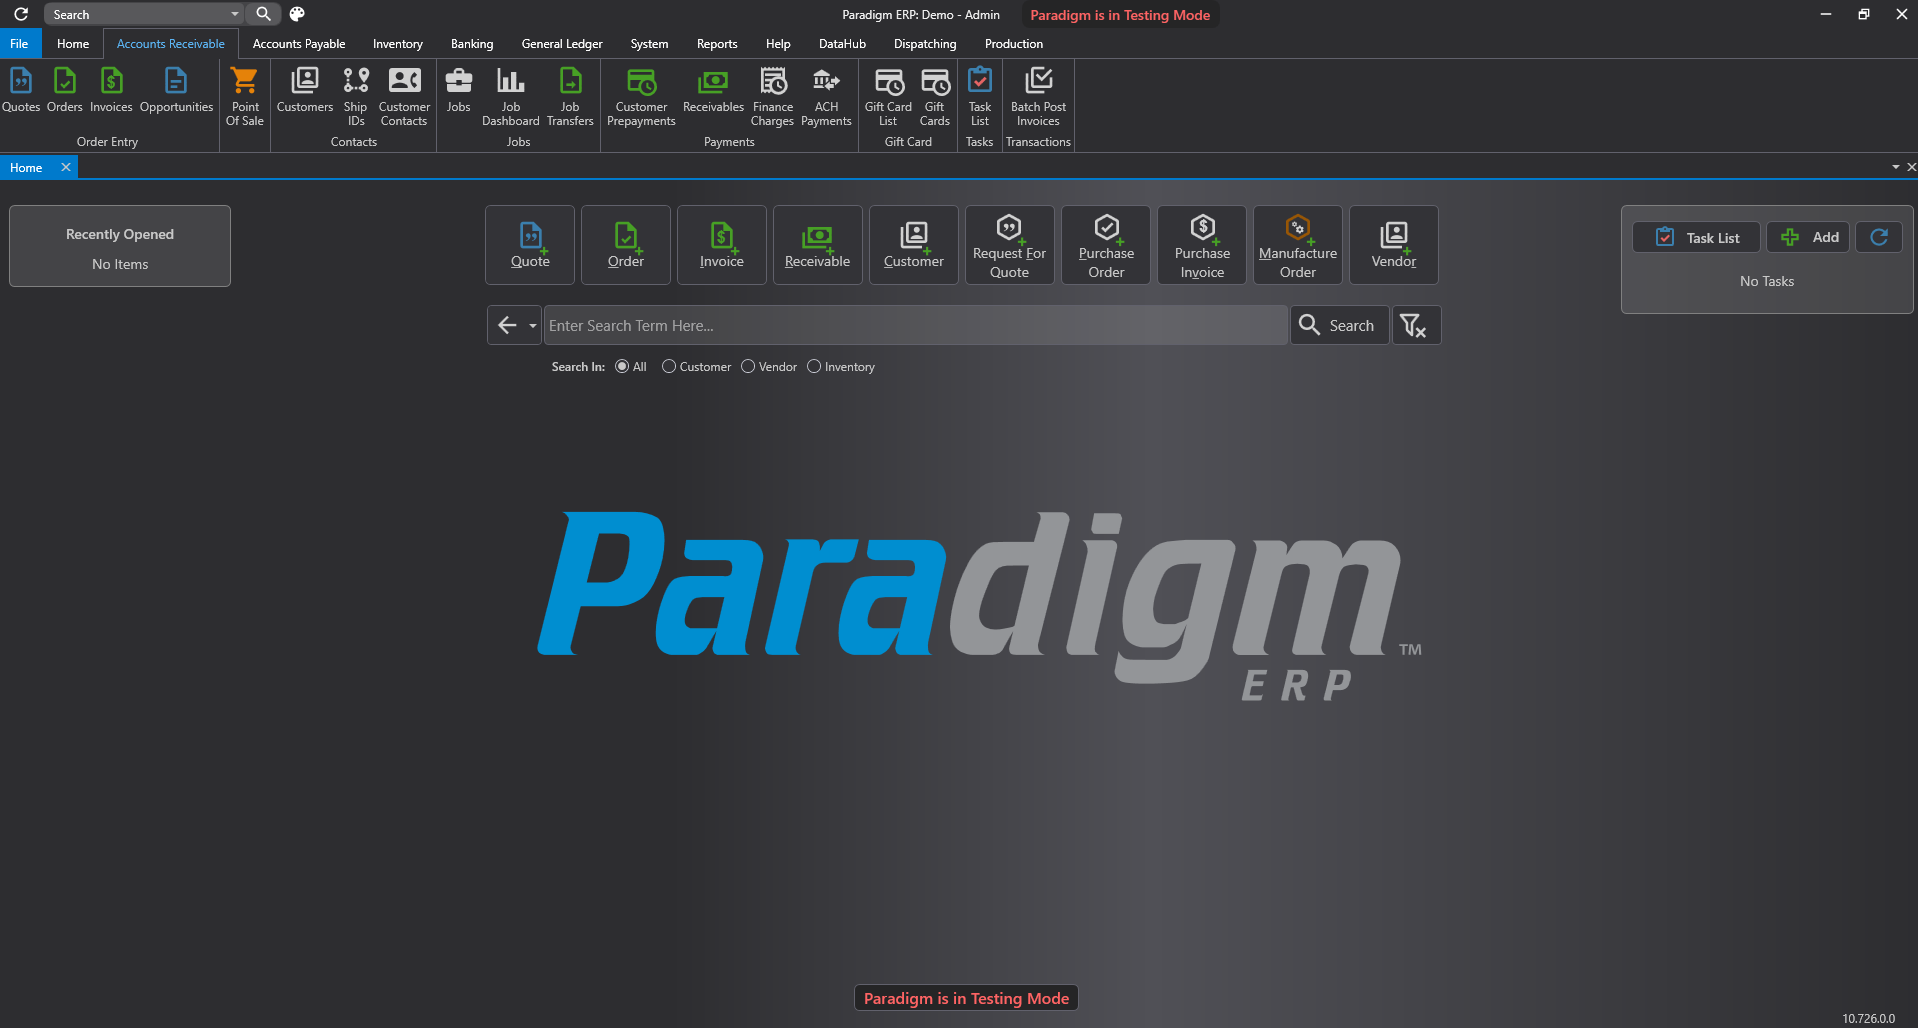
Task: Open the System ribbon tab
Action: [649, 44]
